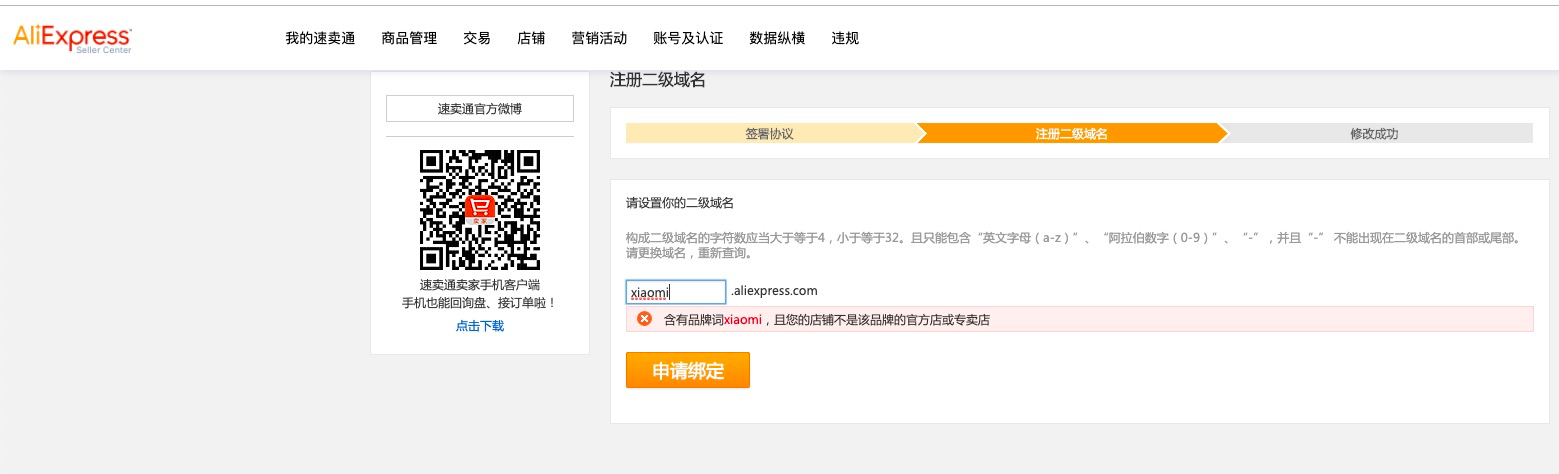This screenshot has height=474, width=1559.
Task: Open the 违规 menu
Action: (845, 38)
